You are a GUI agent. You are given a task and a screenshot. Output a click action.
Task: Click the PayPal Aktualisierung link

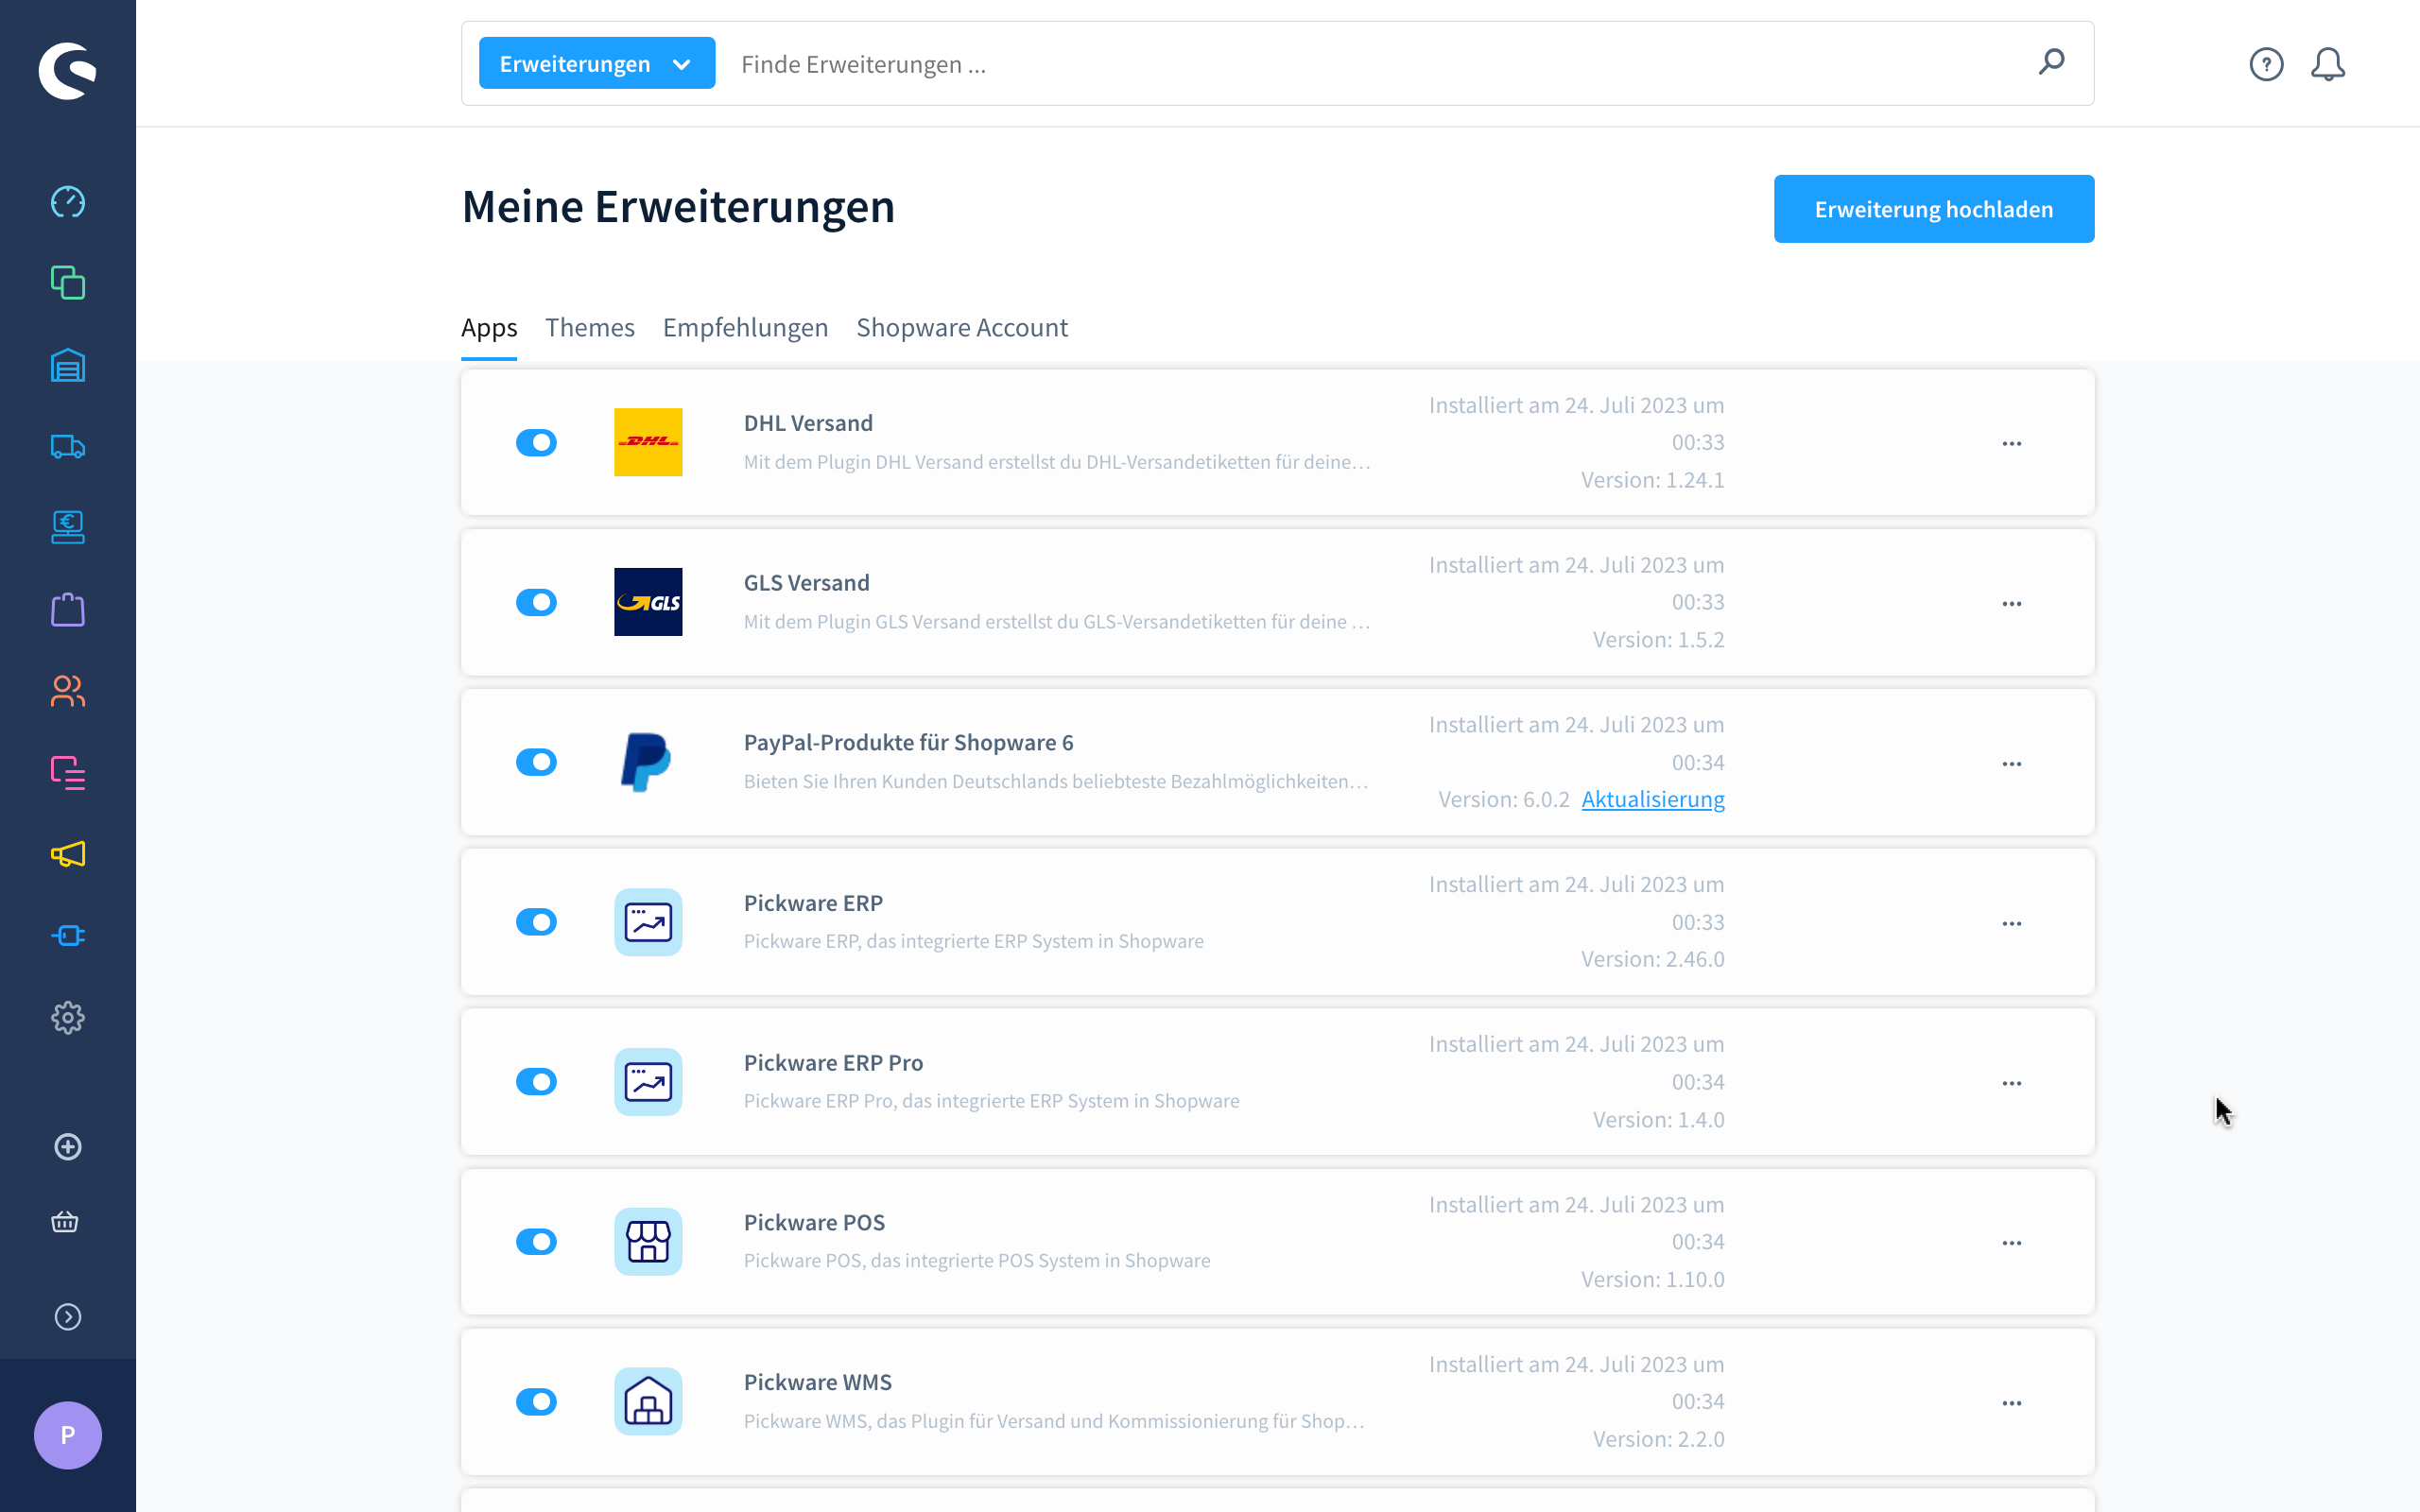point(1652,800)
